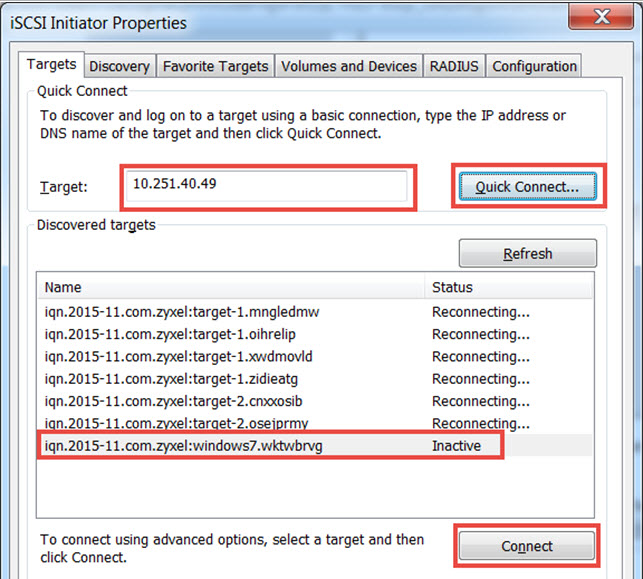This screenshot has height=579, width=643.
Task: Refresh the discovered targets list
Action: coord(527,254)
